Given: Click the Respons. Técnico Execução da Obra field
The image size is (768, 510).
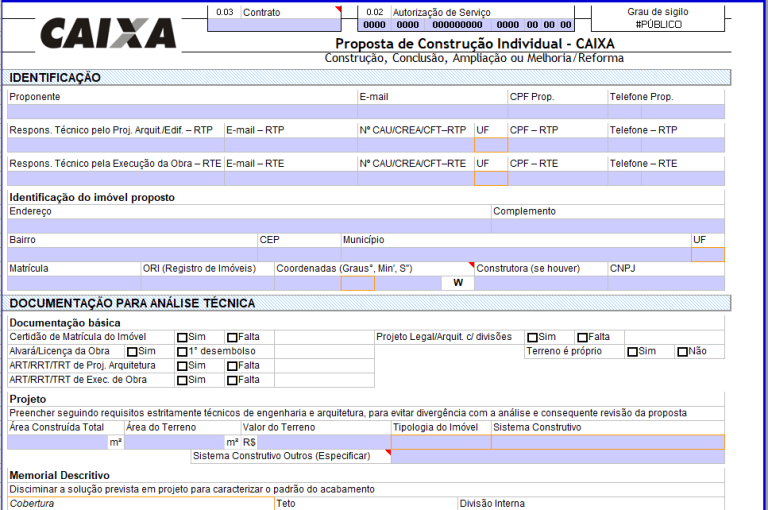Looking at the screenshot, I should click(x=116, y=178).
